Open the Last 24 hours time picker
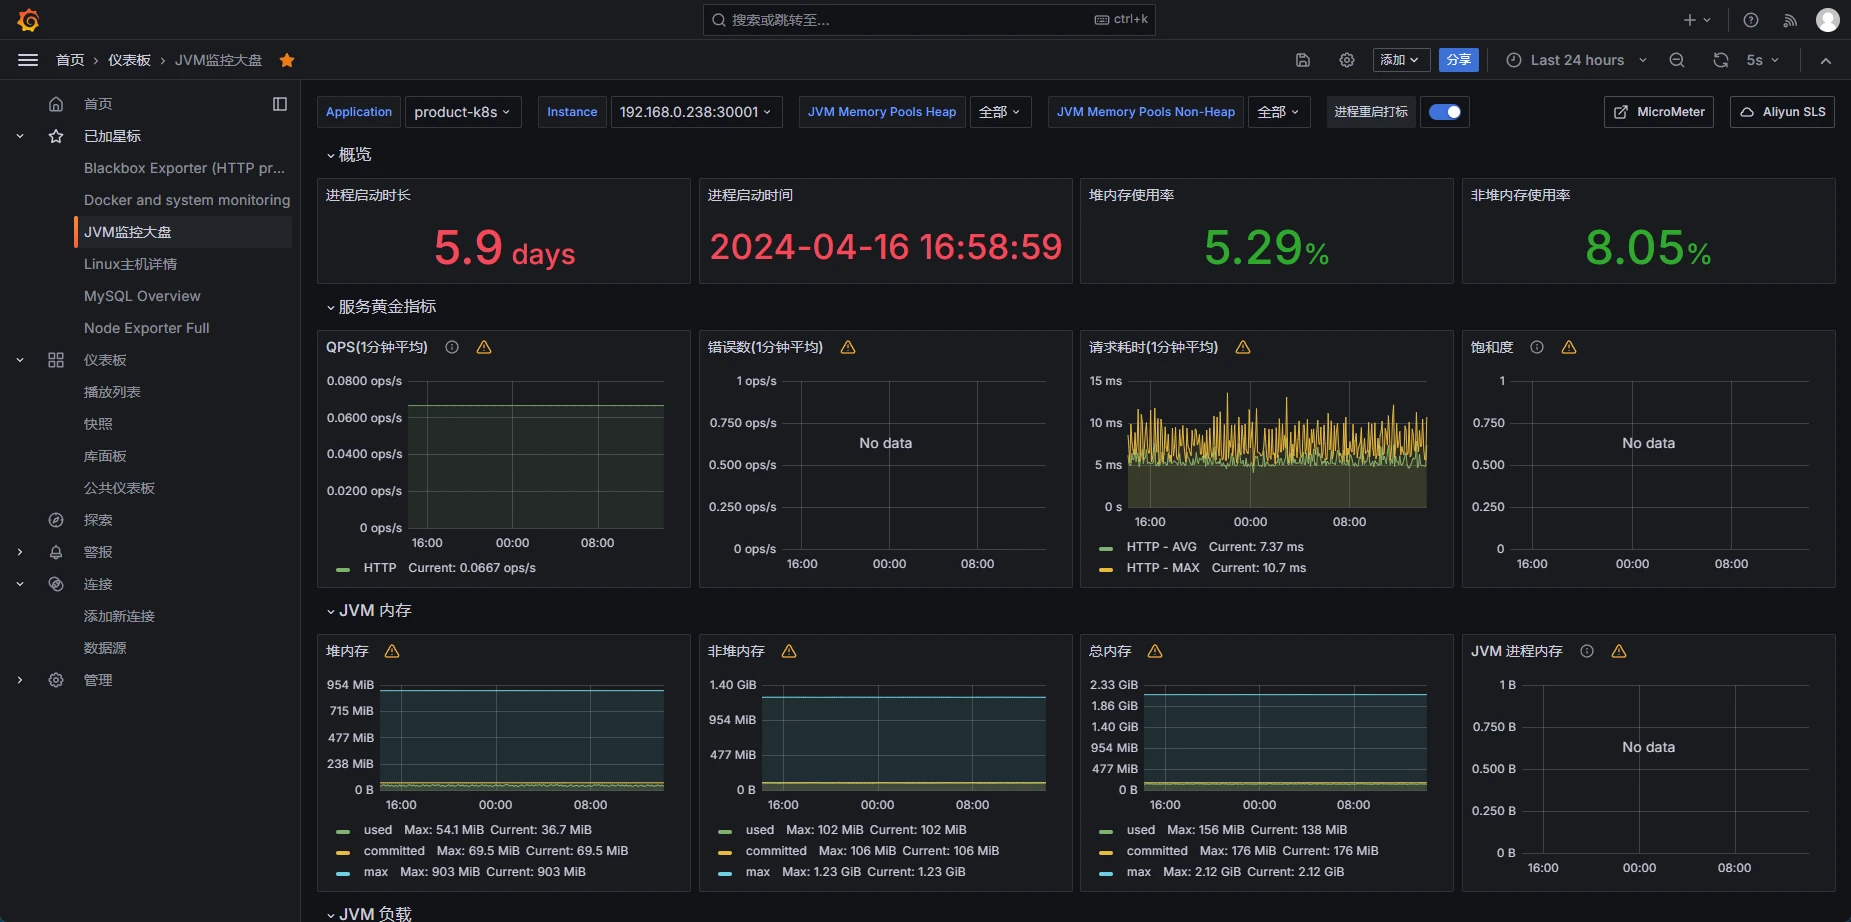This screenshot has width=1851, height=922. 1576,60
